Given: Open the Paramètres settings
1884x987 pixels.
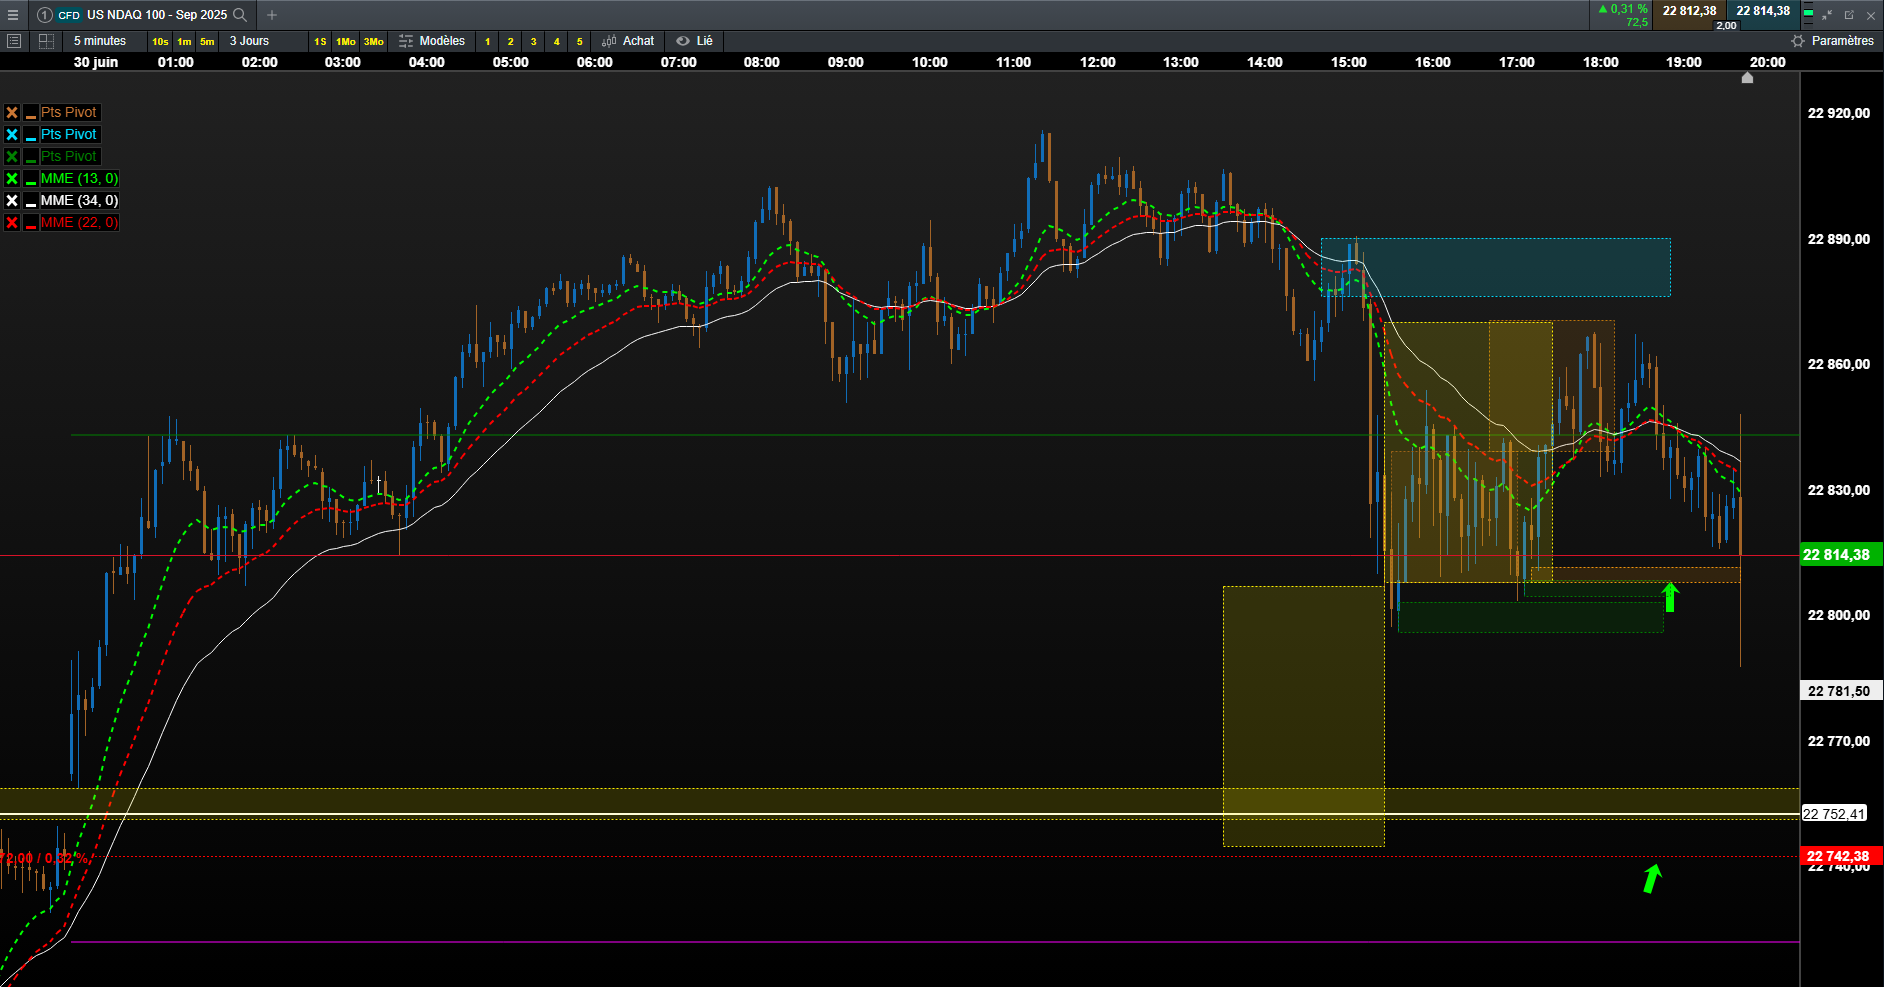Looking at the screenshot, I should pyautogui.click(x=1832, y=41).
